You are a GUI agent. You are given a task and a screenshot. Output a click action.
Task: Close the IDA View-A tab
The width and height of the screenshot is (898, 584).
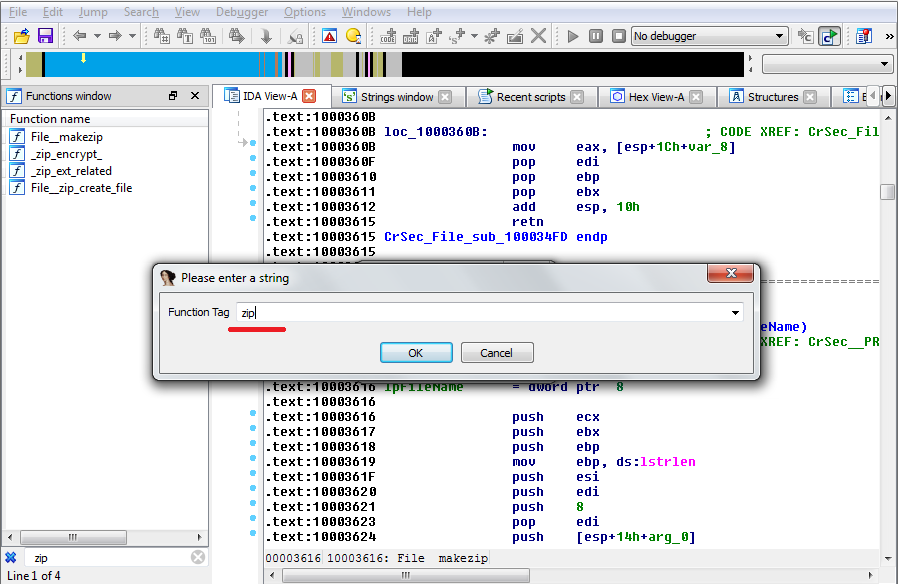(x=309, y=96)
